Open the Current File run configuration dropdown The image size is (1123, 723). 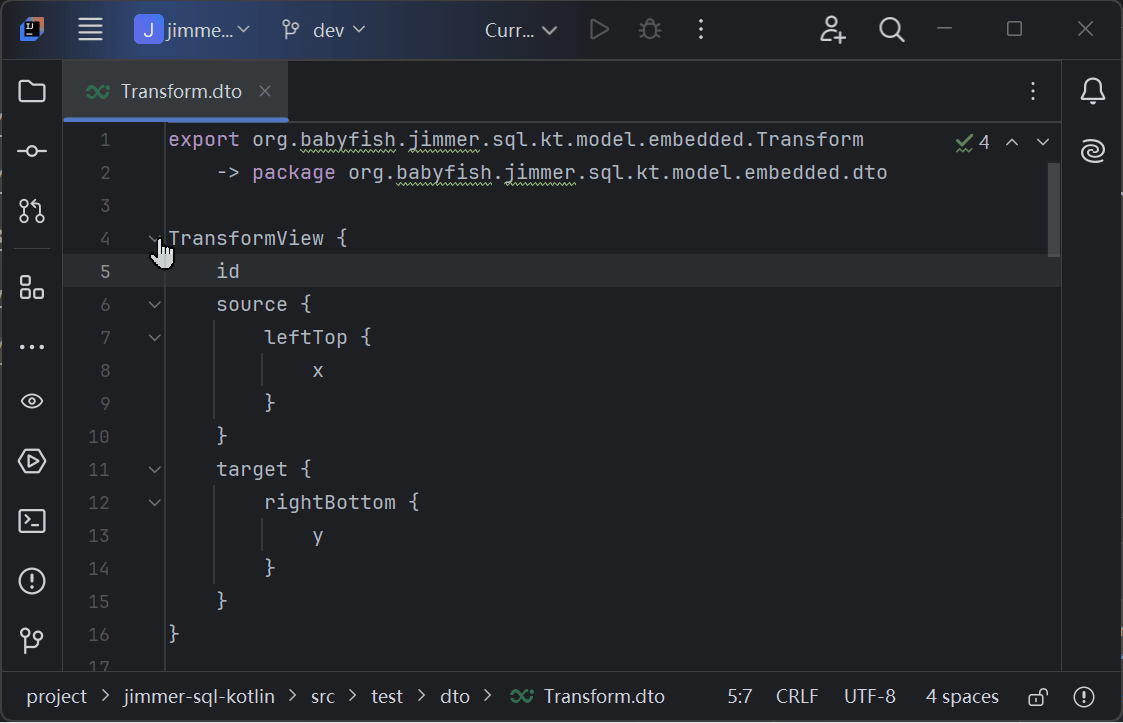(x=521, y=29)
